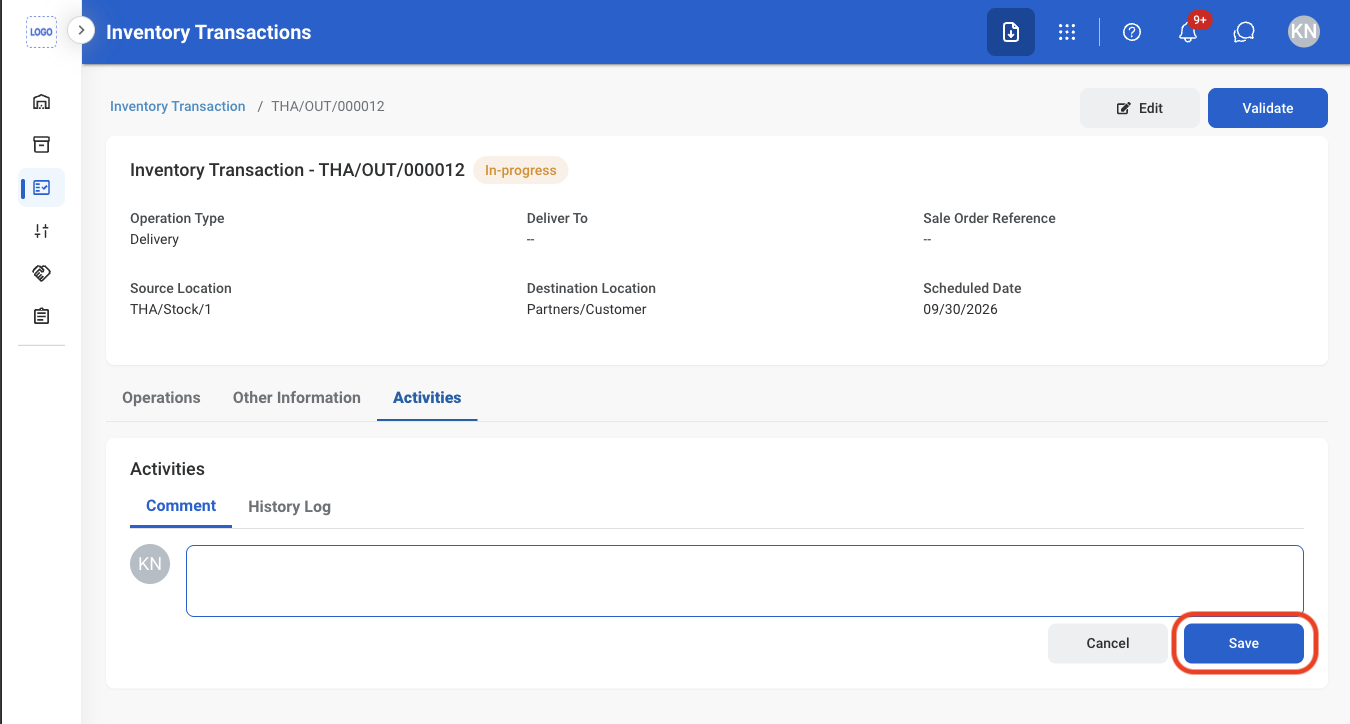
Task: Click the Partners/Customer destination value
Action: [587, 309]
